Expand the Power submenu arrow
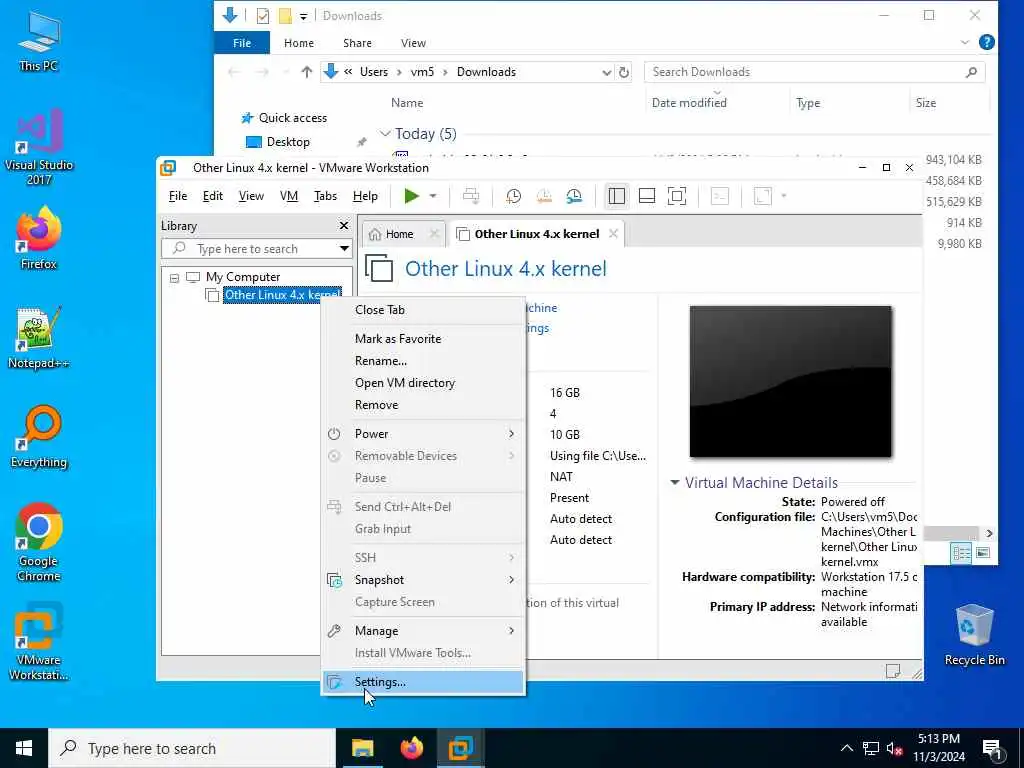The height and width of the screenshot is (768, 1024). pyautogui.click(x=511, y=434)
